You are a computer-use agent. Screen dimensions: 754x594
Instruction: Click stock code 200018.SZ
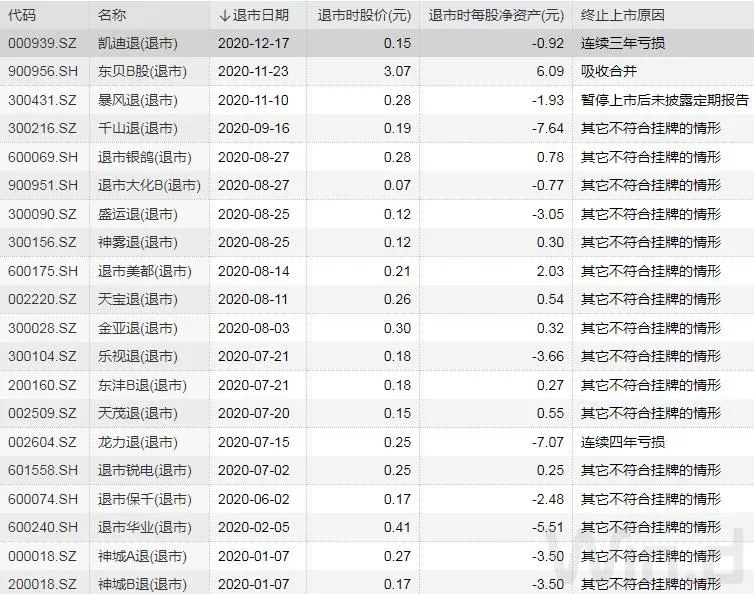pos(42,584)
